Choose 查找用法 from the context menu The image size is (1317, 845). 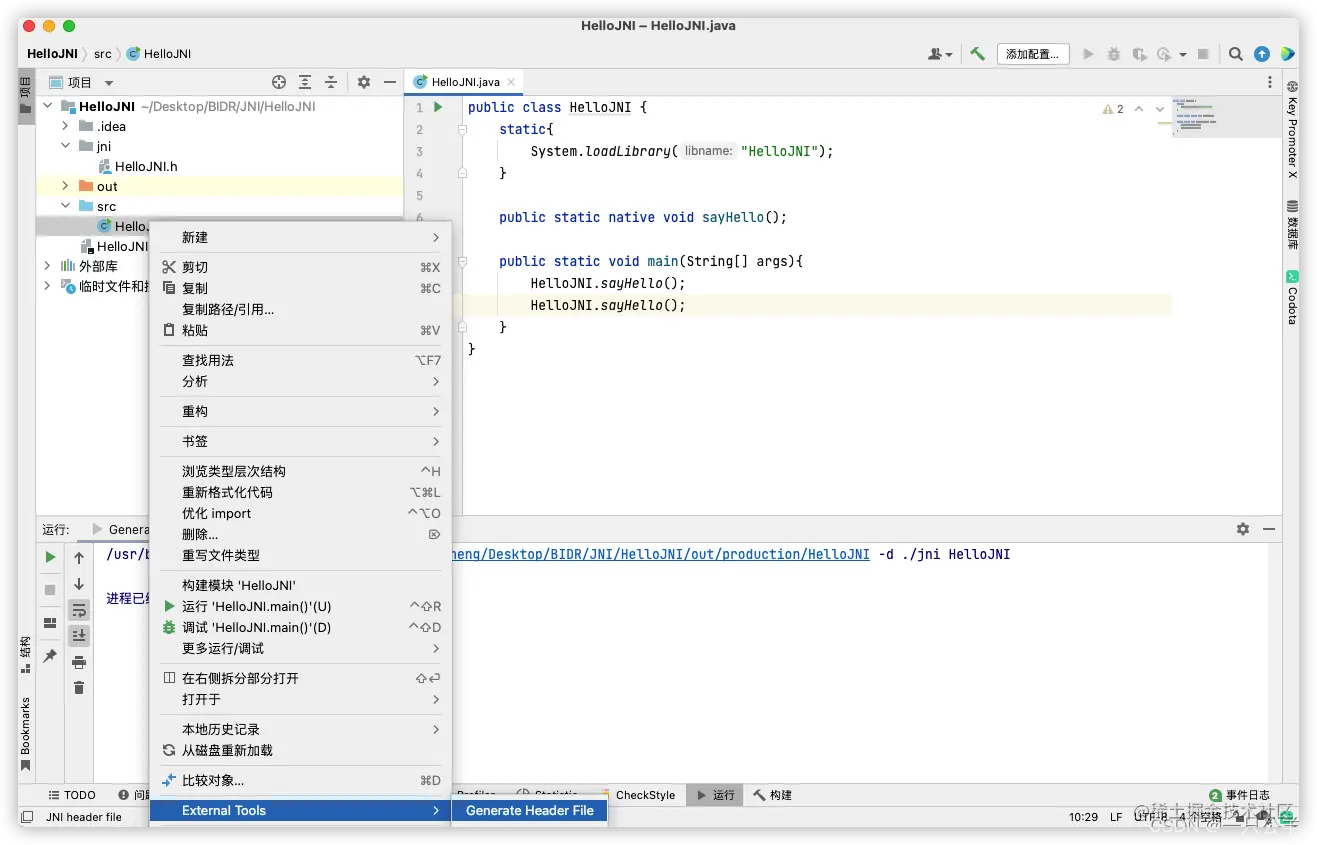point(301,360)
